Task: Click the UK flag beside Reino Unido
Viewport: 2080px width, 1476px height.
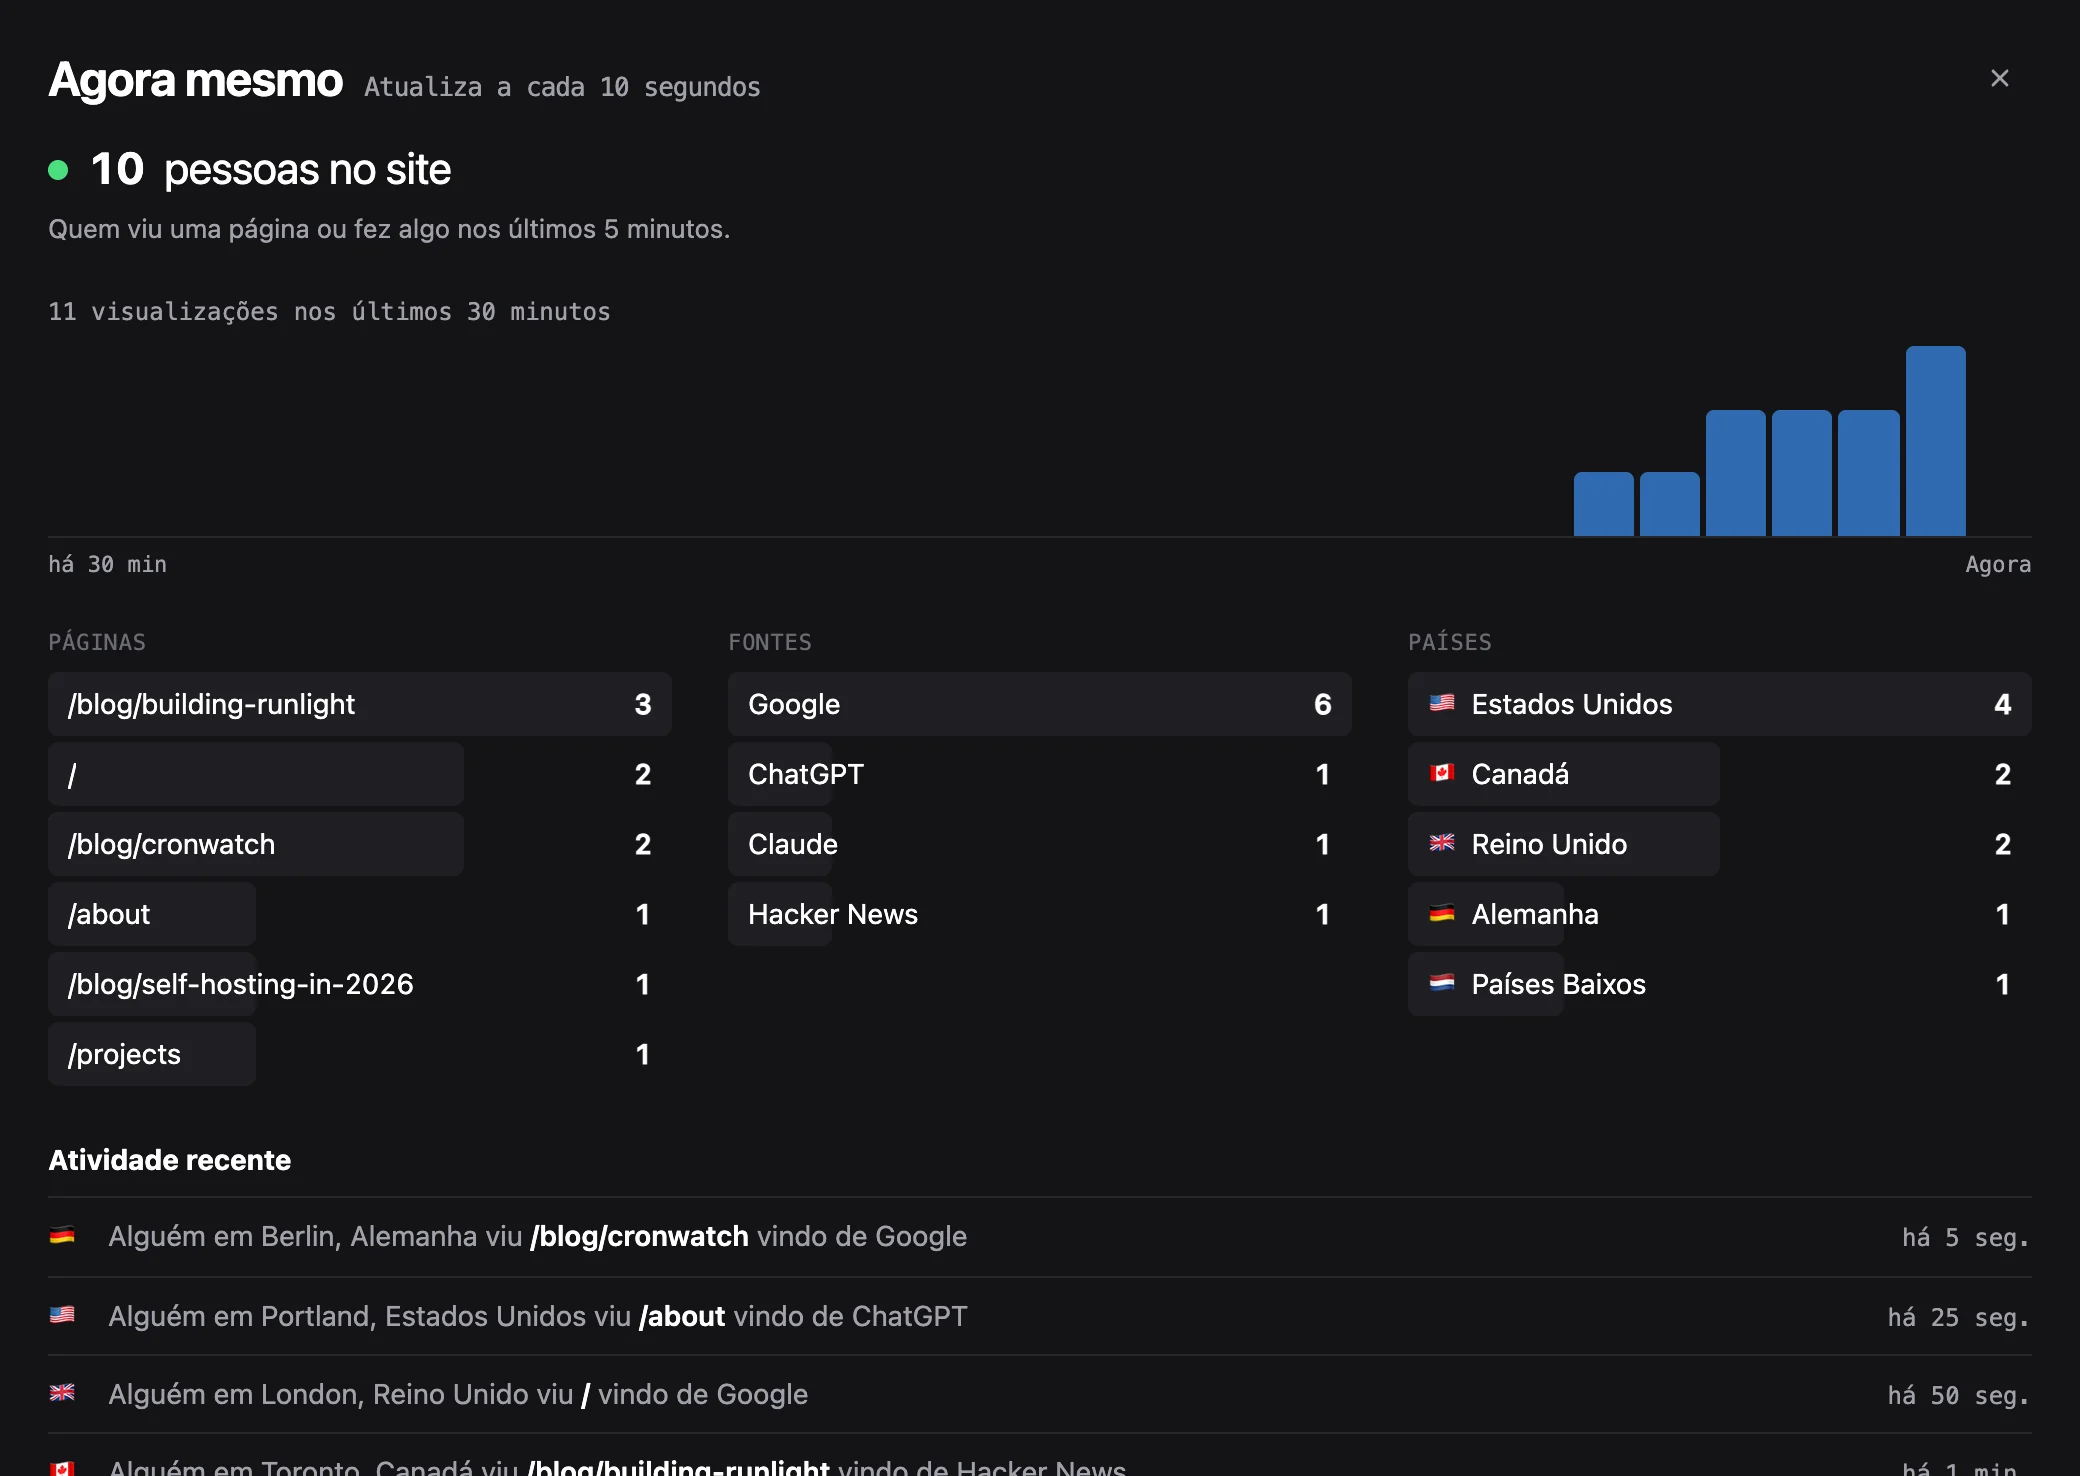Action: pos(1441,843)
